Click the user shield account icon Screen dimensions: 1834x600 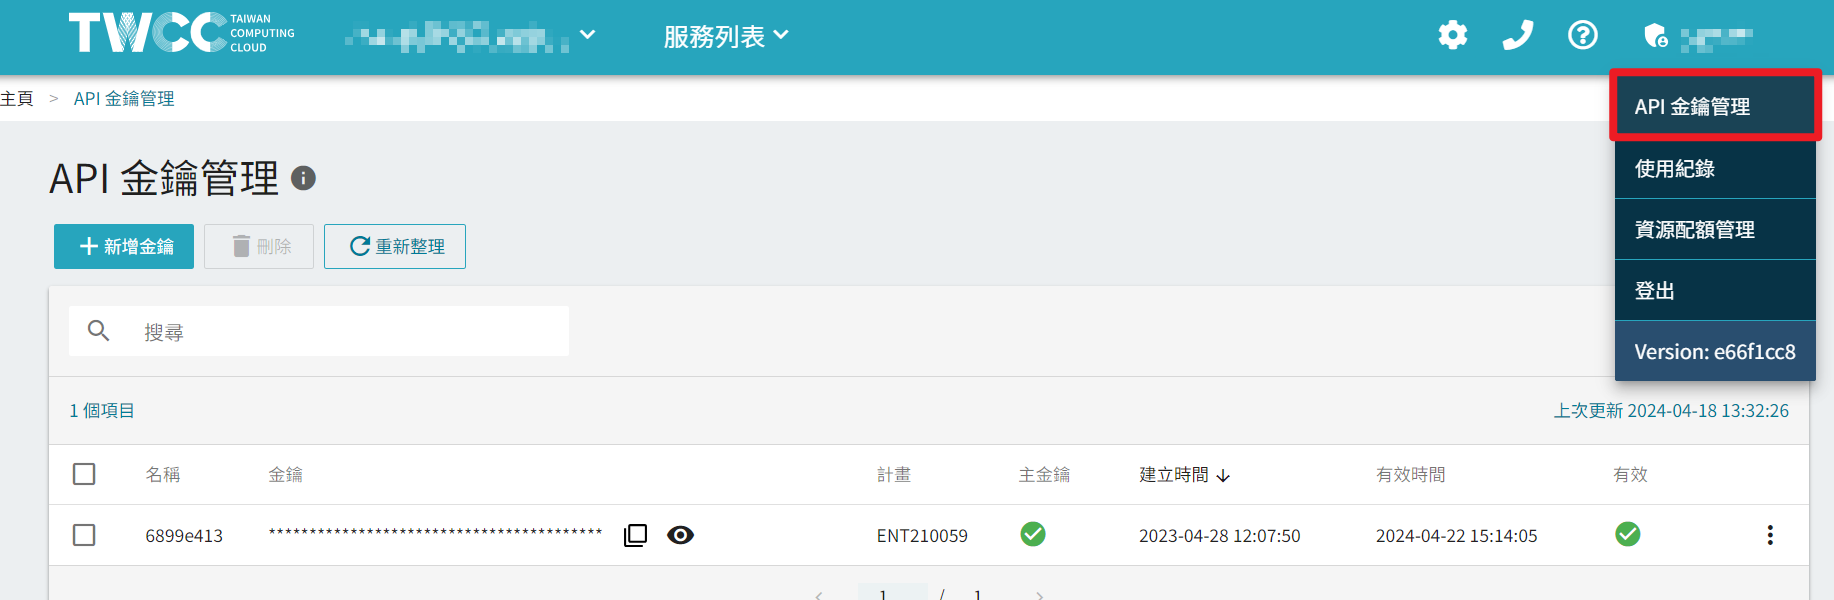1655,36
